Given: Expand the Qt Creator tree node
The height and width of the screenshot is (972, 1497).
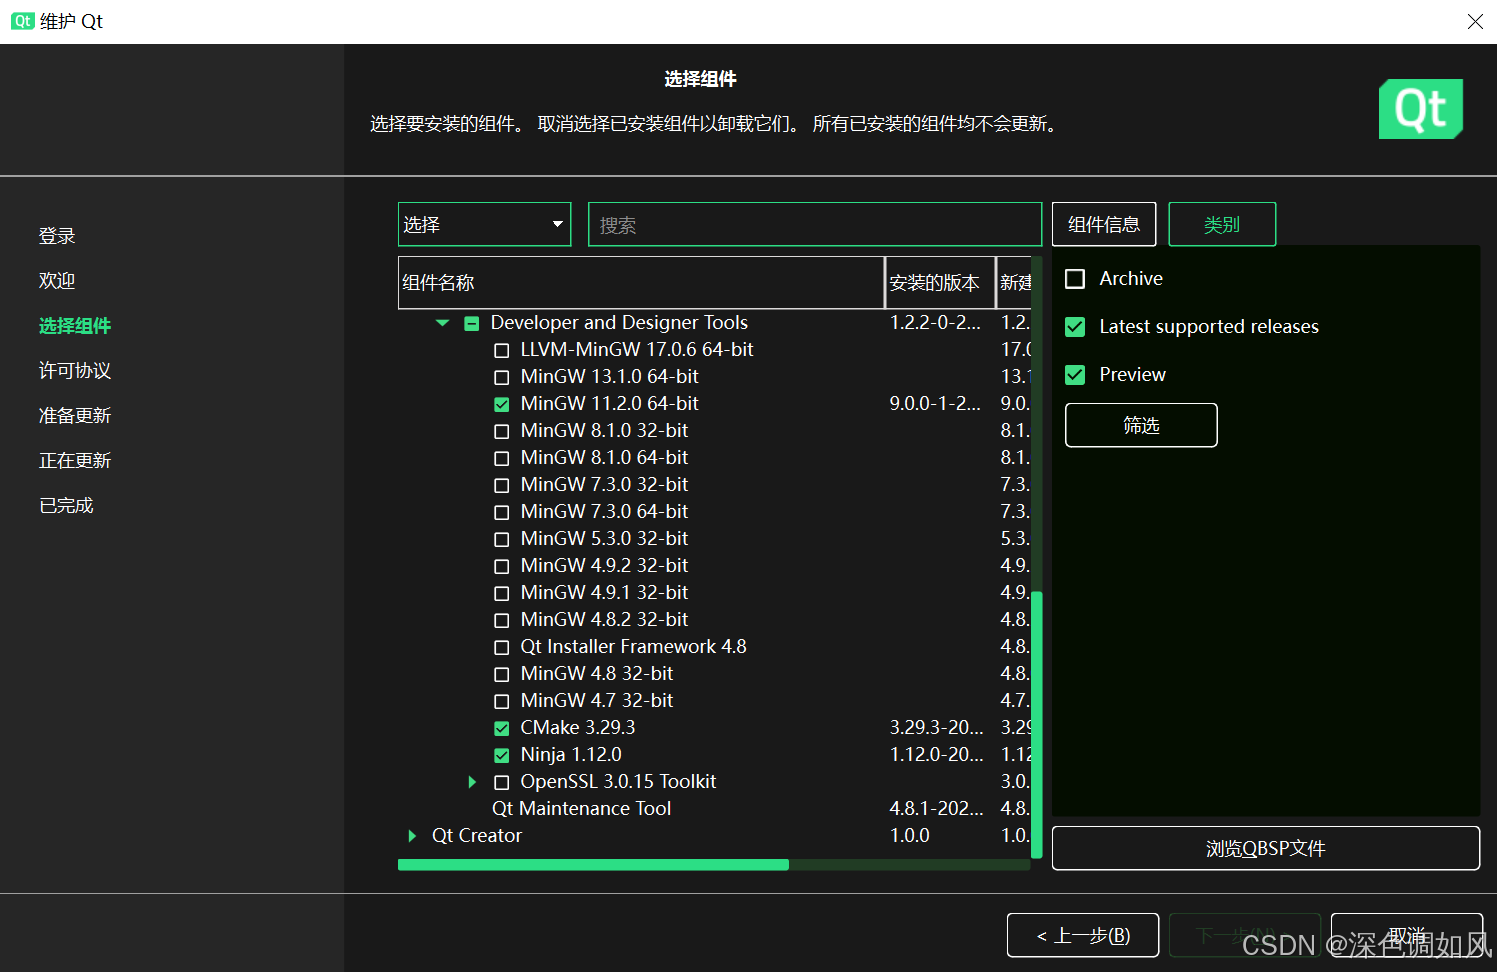Looking at the screenshot, I should point(412,836).
